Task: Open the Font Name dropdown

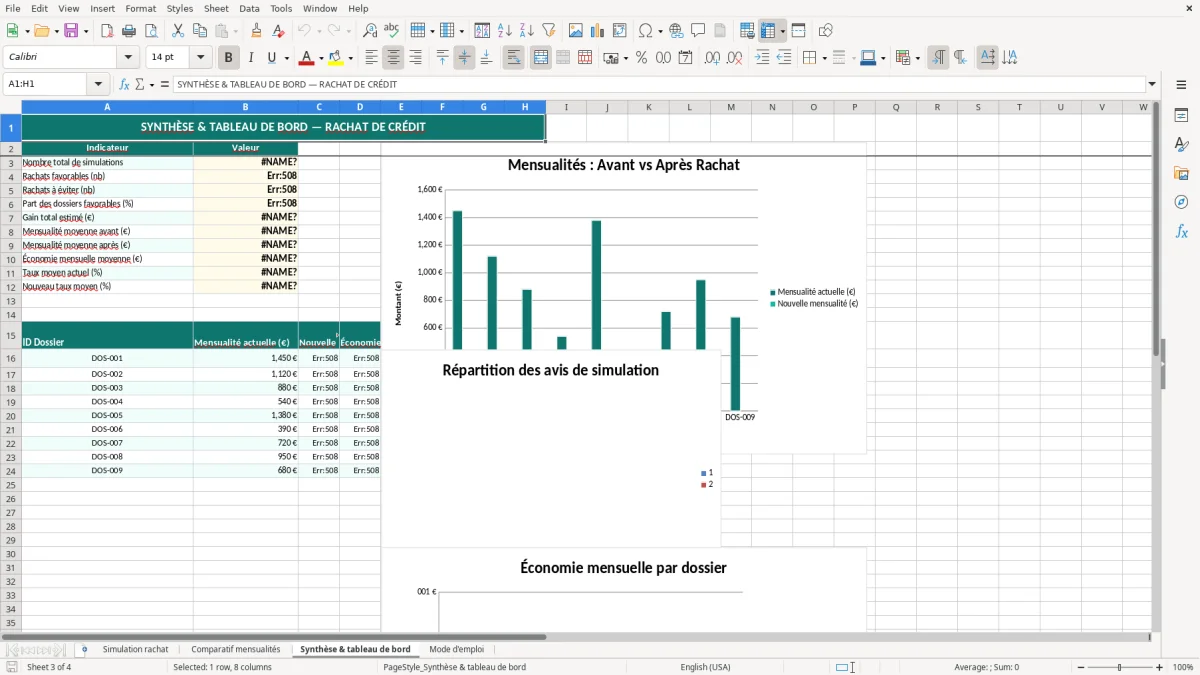Action: coord(128,58)
